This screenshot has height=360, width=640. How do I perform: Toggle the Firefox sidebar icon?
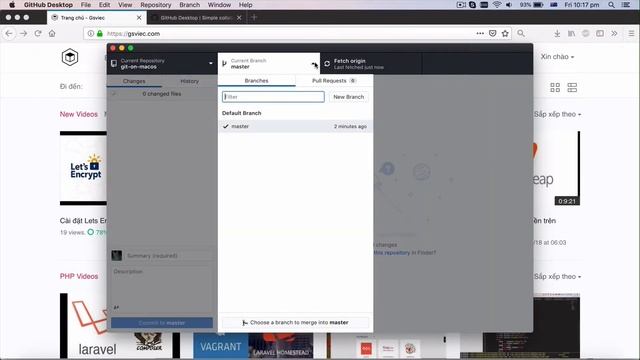[x=600, y=33]
